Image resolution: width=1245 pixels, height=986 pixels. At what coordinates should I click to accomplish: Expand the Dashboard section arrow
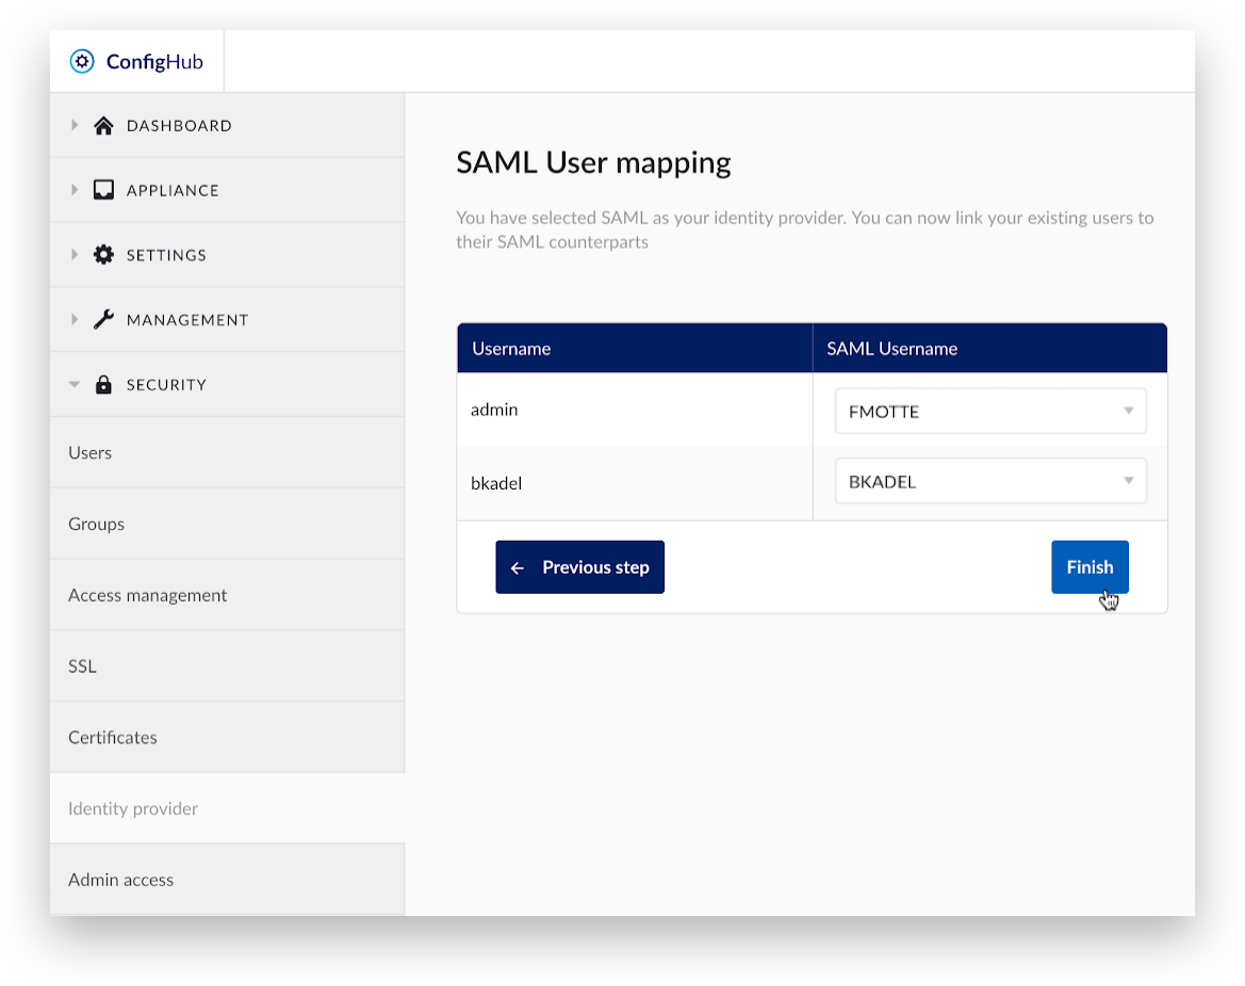(x=74, y=125)
